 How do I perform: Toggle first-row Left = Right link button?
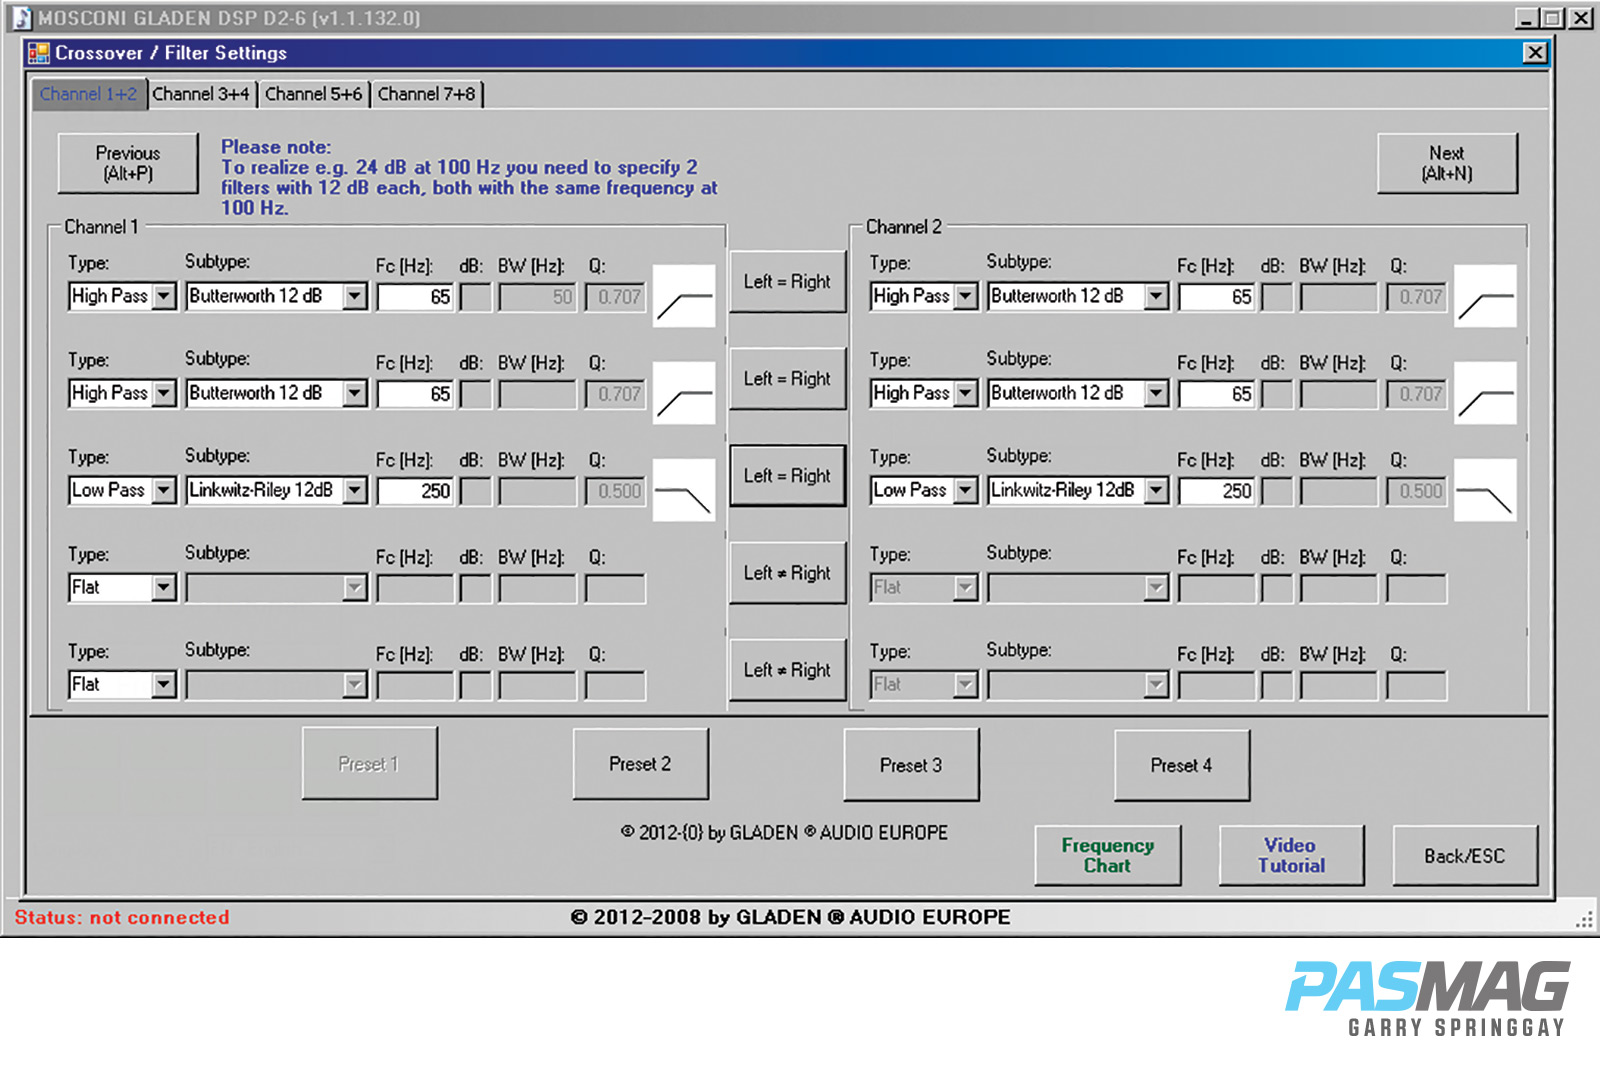tap(787, 282)
